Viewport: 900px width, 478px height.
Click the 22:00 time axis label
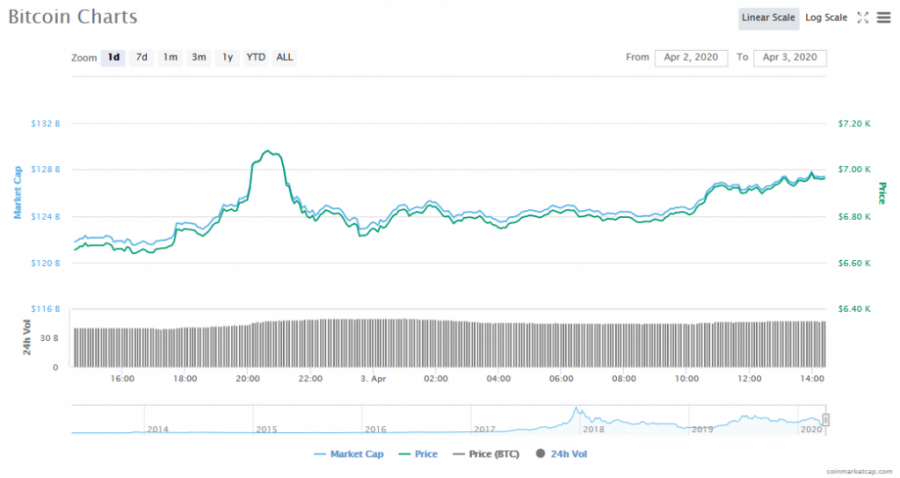point(311,379)
